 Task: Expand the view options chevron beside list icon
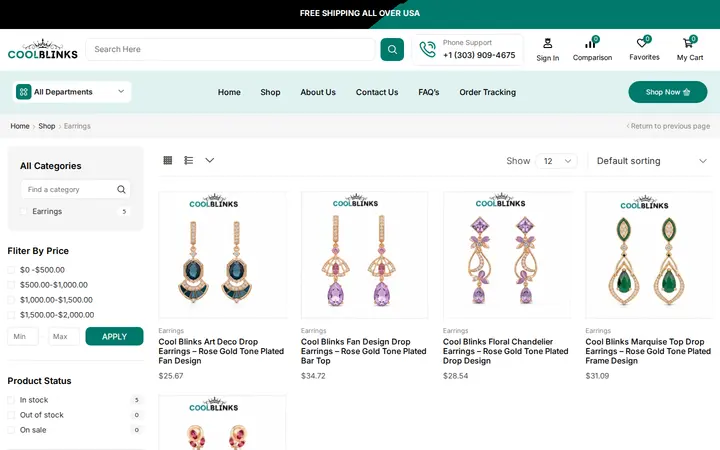(209, 160)
